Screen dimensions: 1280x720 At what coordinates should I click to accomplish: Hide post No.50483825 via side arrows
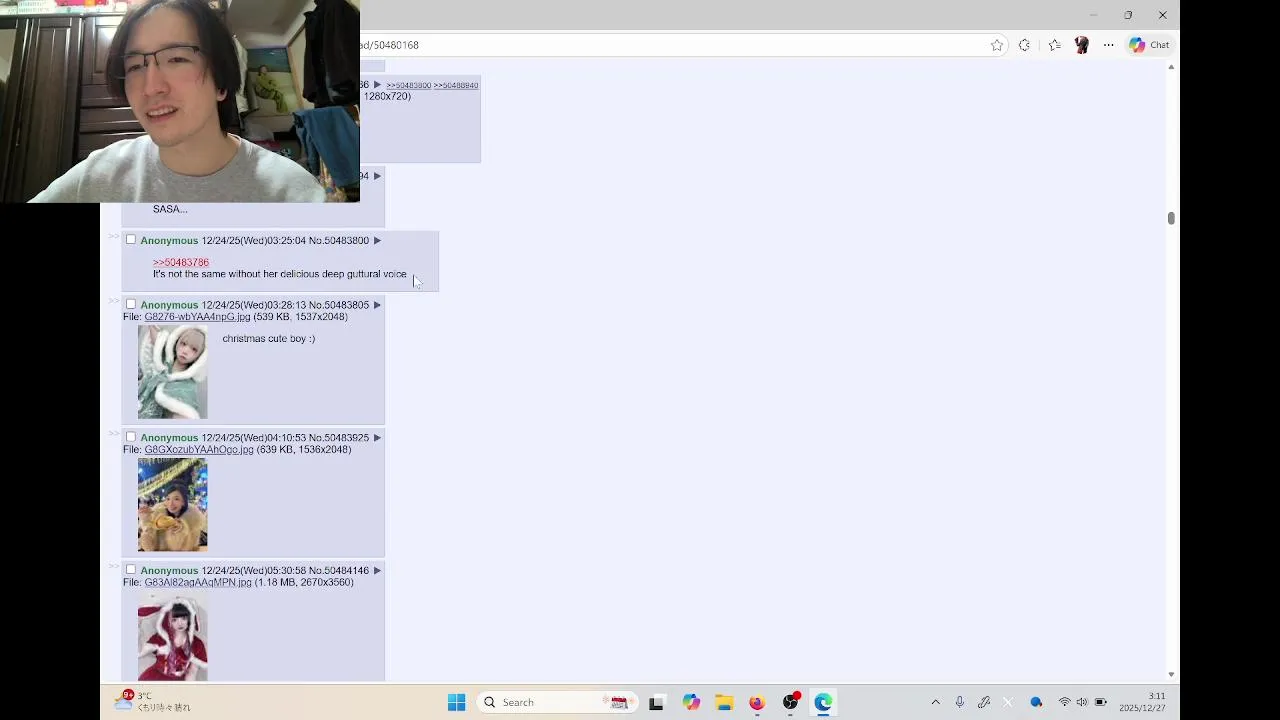[114, 435]
